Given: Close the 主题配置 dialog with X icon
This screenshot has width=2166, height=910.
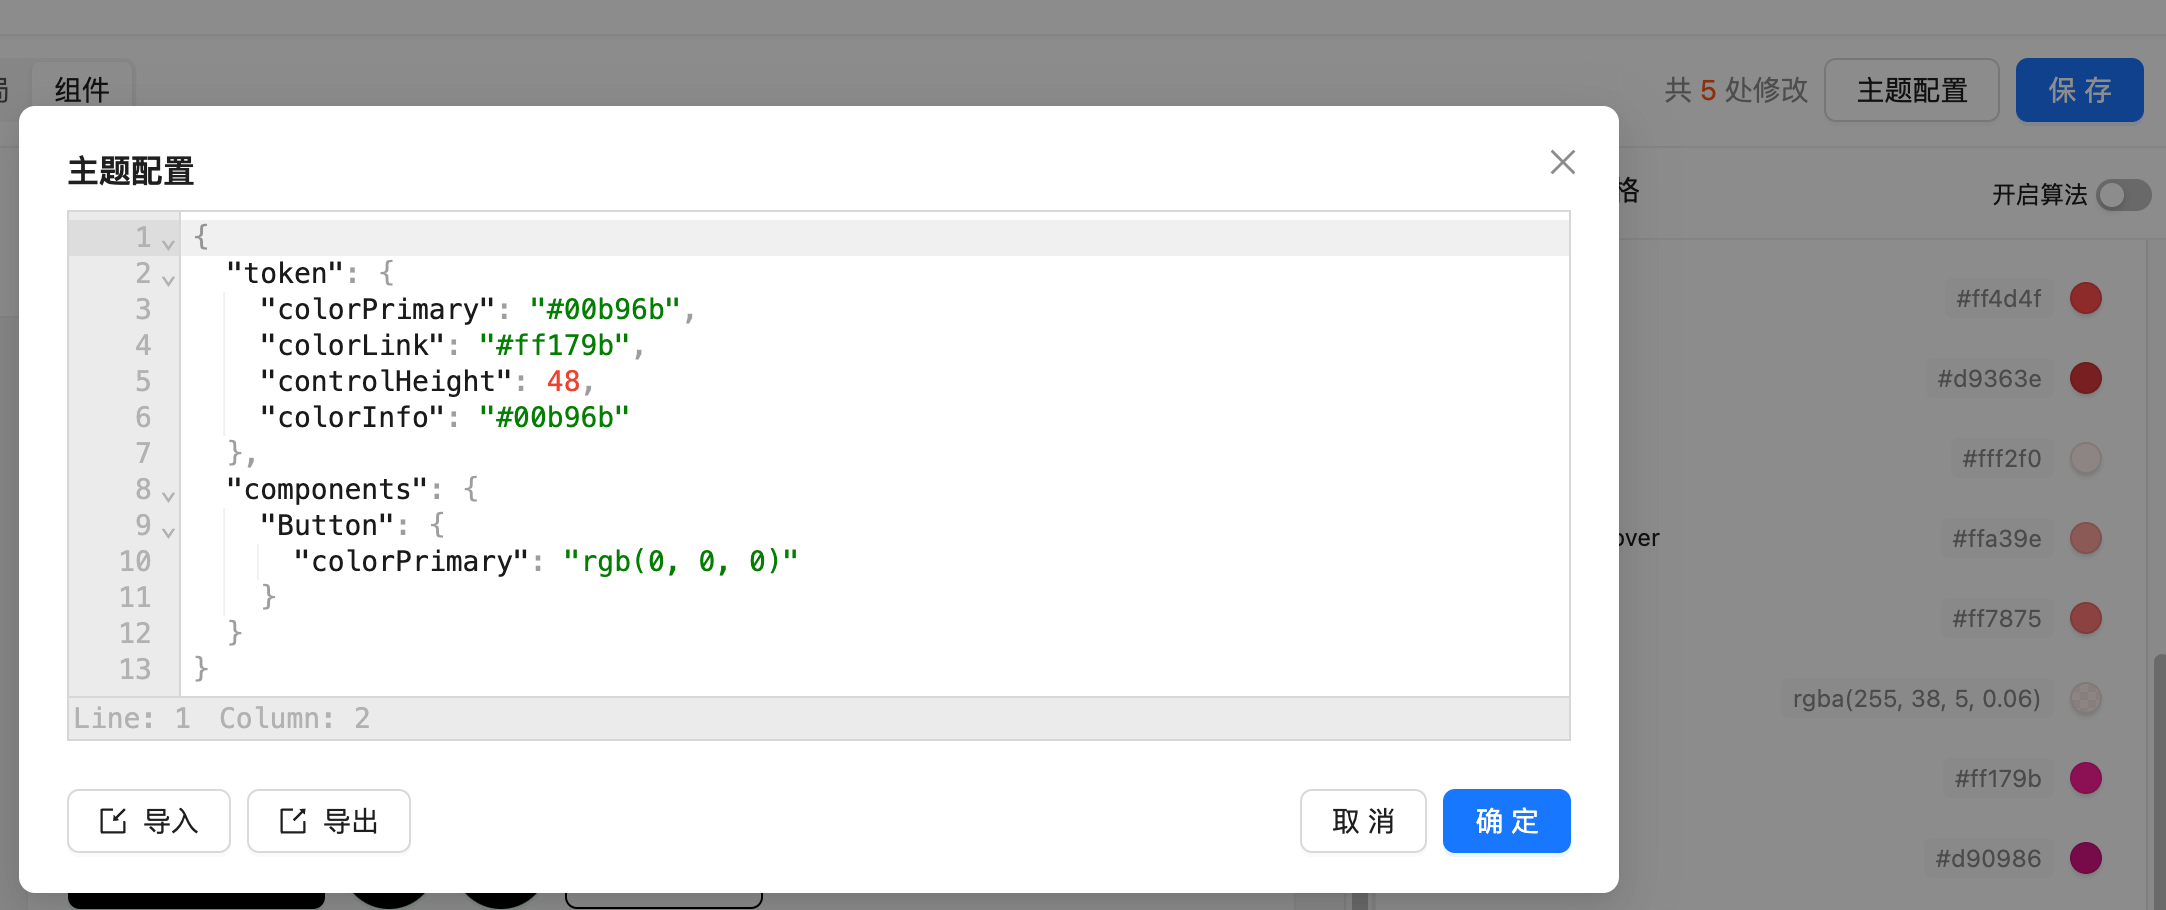Looking at the screenshot, I should click(x=1562, y=162).
